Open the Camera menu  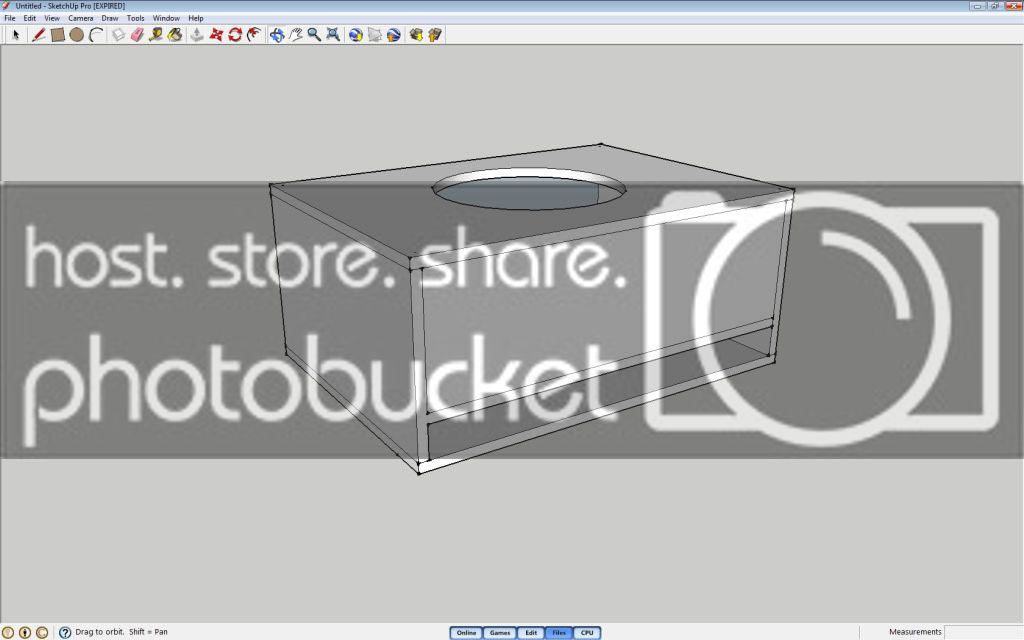tap(81, 18)
